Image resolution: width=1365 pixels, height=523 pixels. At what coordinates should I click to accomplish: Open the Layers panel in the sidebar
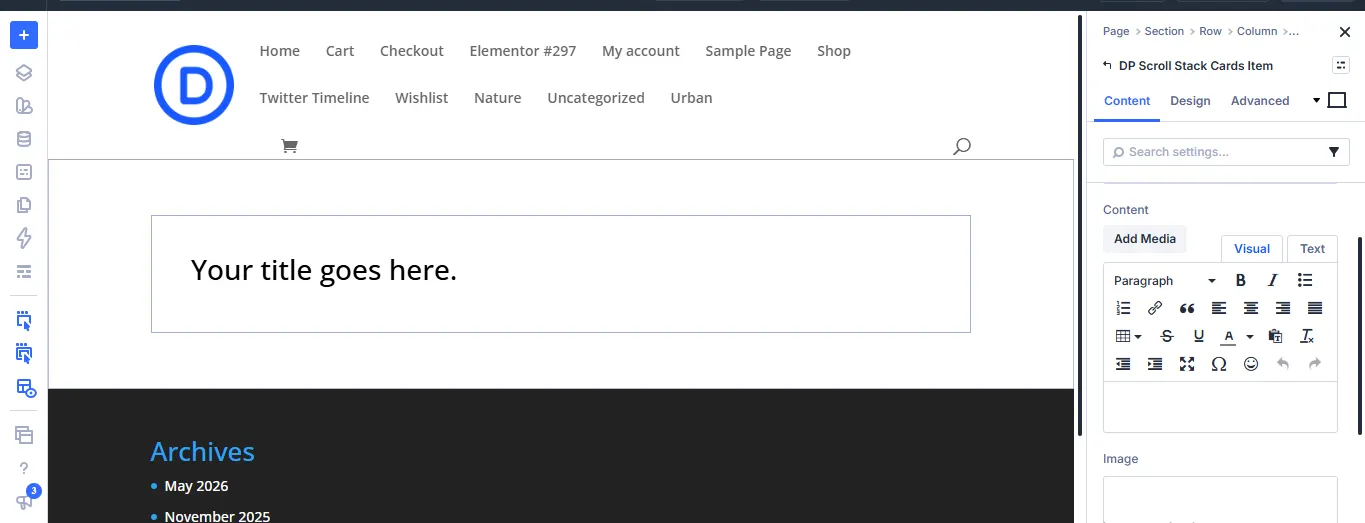tap(24, 72)
